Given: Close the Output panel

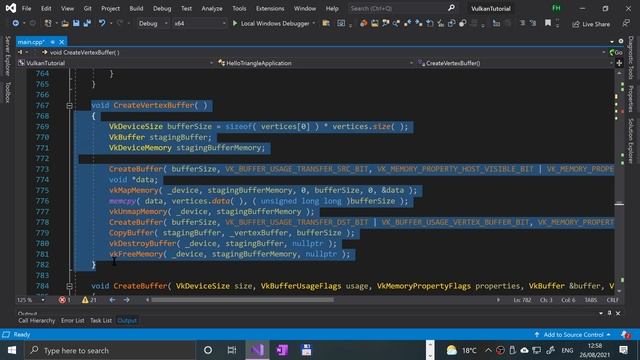Looking at the screenshot, I should click(x=618, y=313).
